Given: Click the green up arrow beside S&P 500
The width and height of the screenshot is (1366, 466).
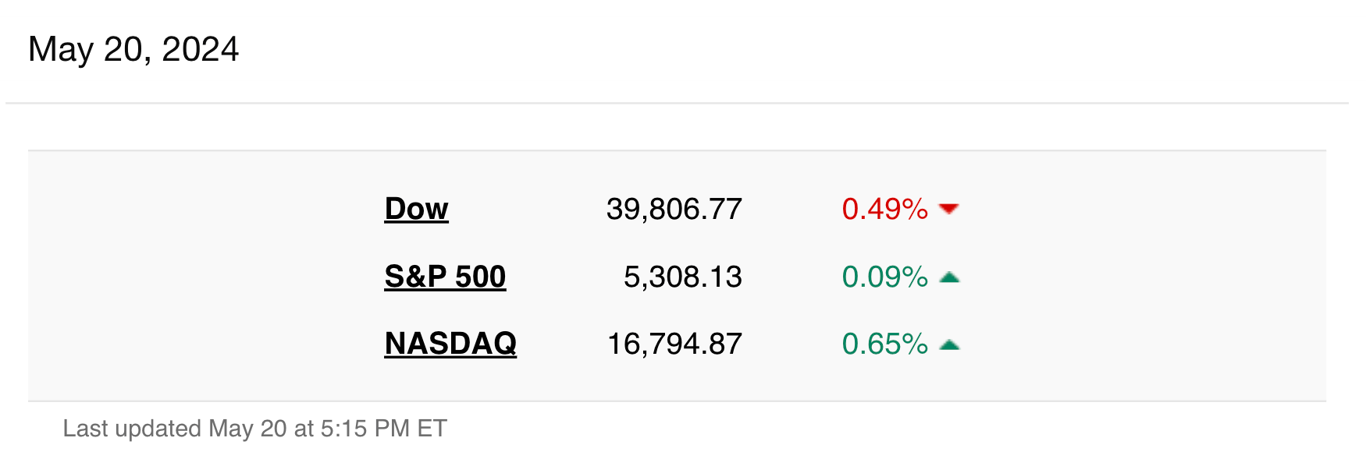Looking at the screenshot, I should point(949,277).
